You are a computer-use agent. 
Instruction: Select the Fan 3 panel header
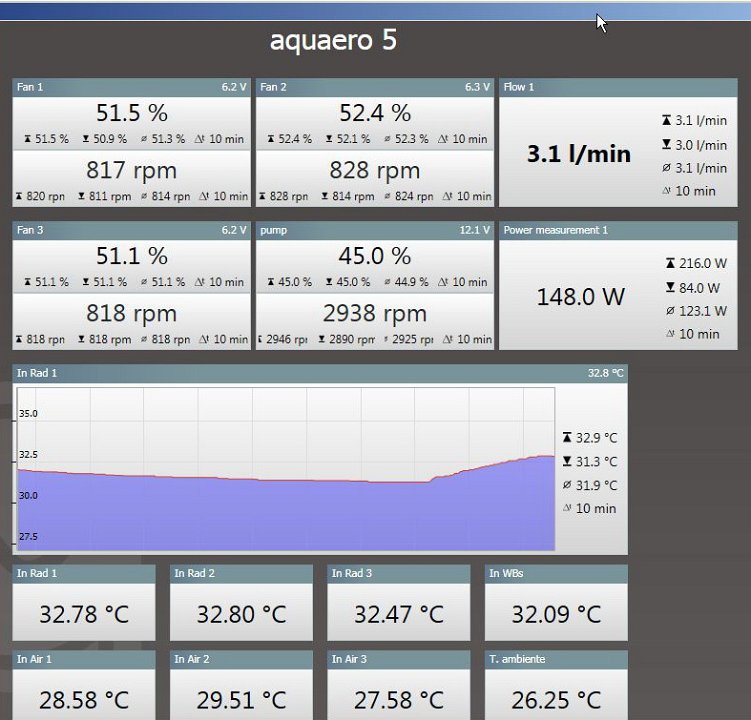(131, 230)
